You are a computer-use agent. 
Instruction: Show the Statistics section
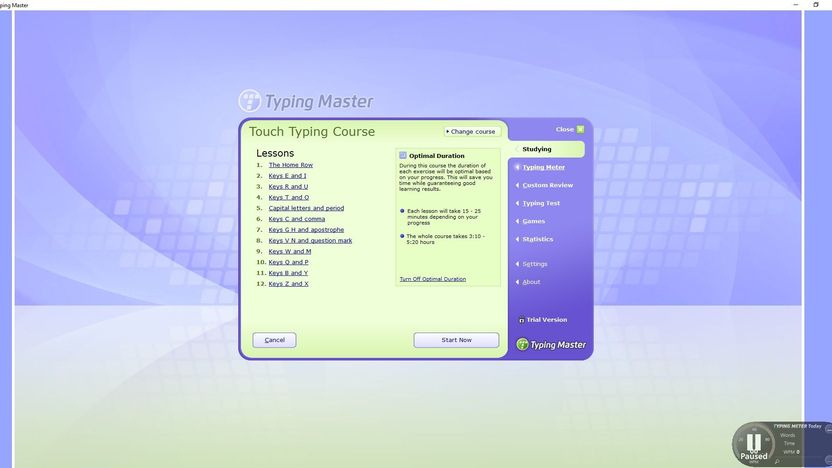point(538,239)
